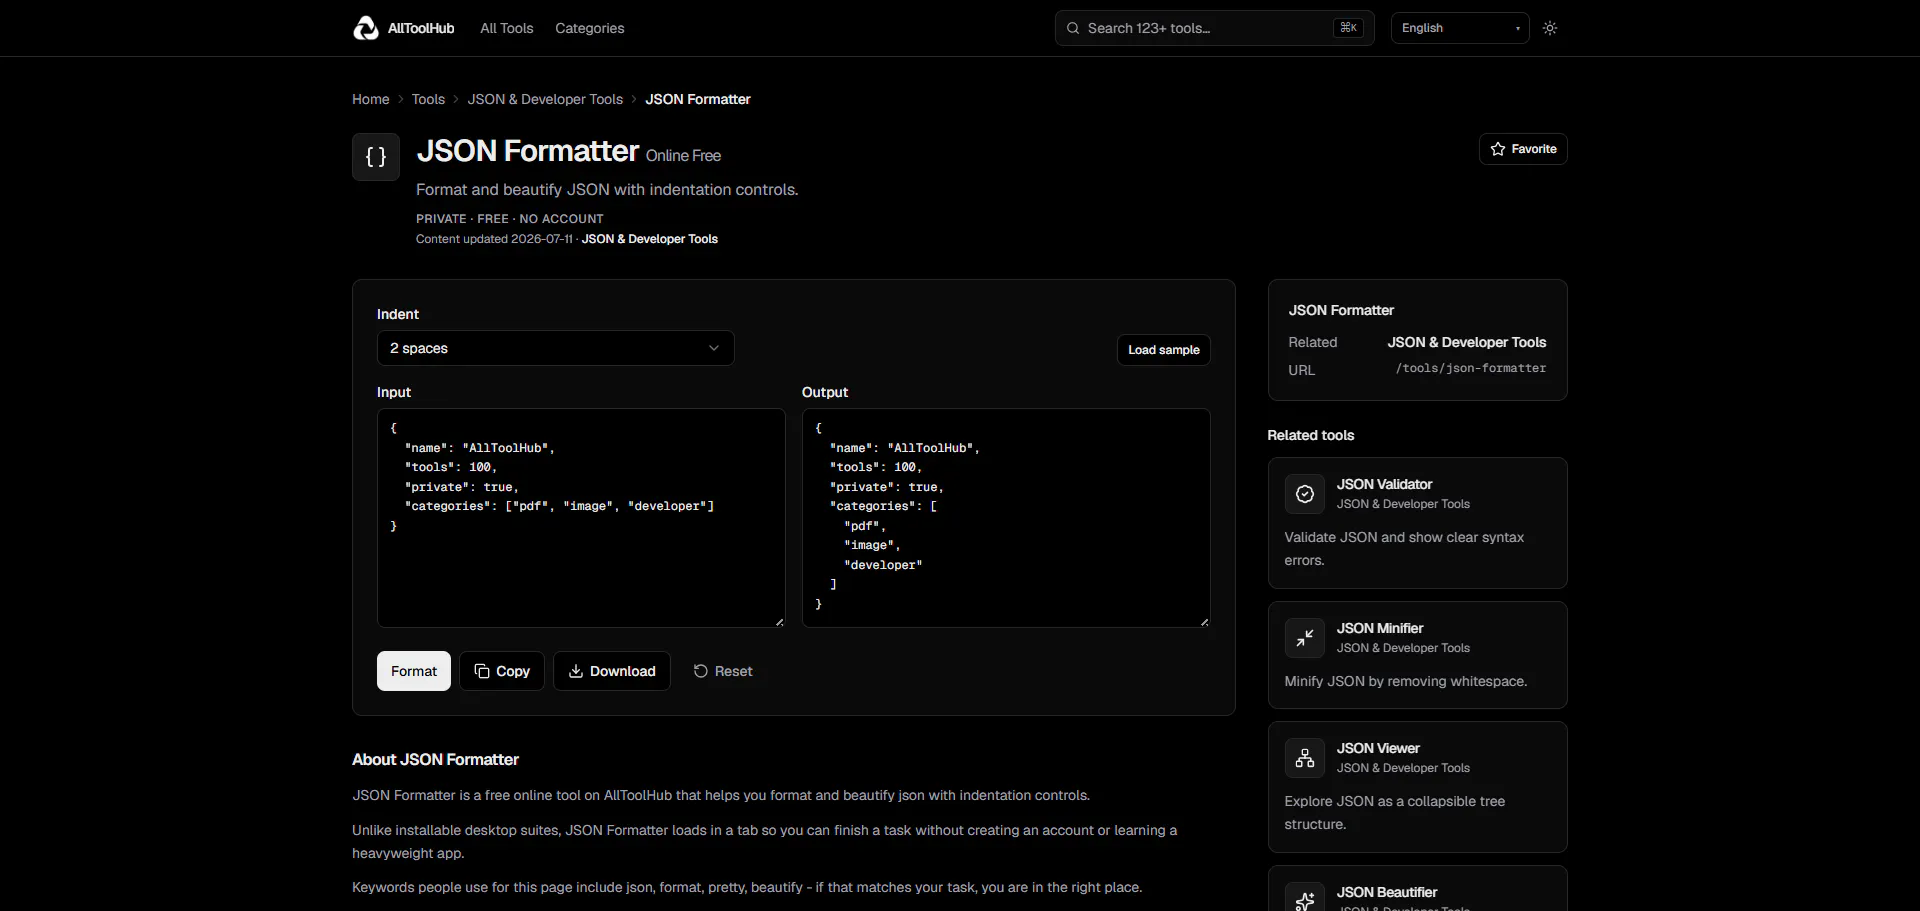Screen dimensions: 1920x911
Task: Open the Indent 2 spaces dropdown
Action: (x=556, y=348)
